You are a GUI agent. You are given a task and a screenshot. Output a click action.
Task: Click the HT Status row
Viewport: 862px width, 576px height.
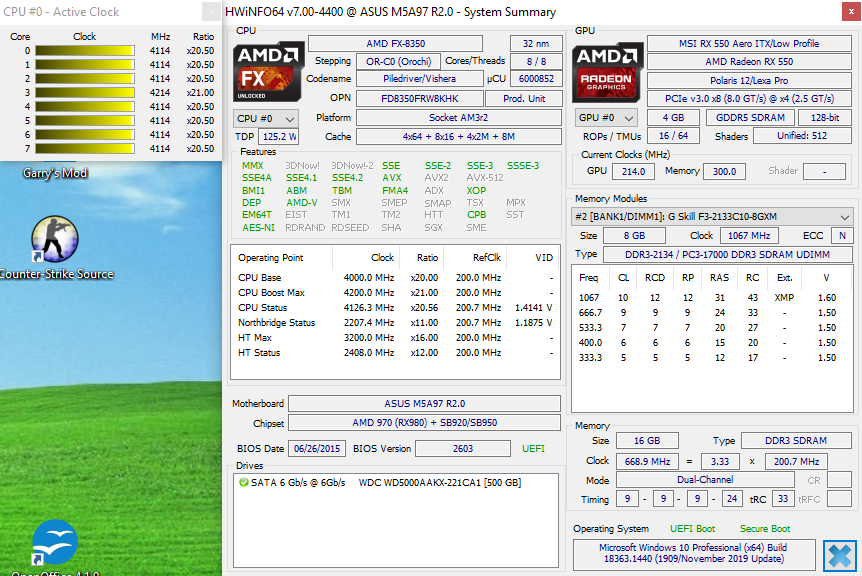[395, 353]
